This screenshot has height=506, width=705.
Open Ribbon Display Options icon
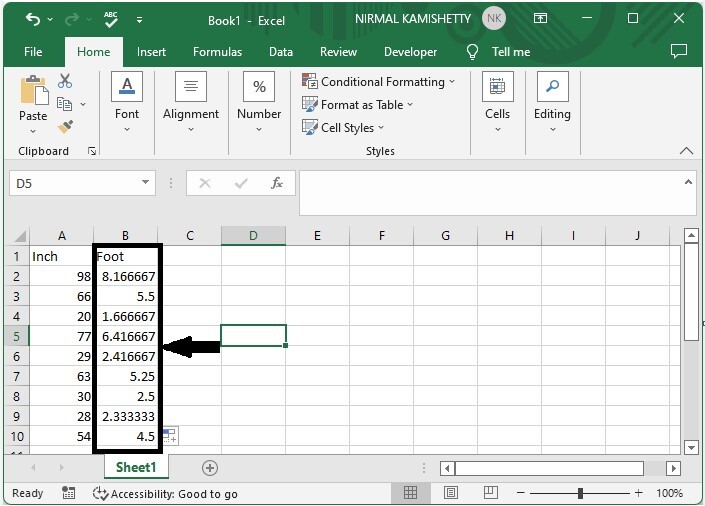[540, 18]
